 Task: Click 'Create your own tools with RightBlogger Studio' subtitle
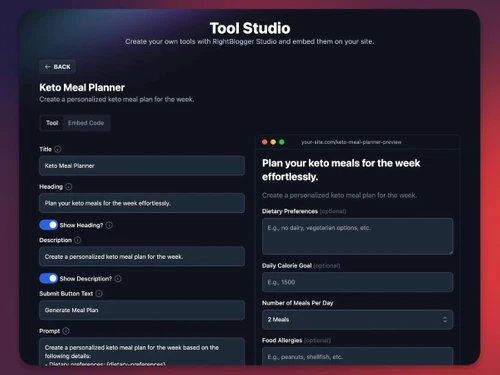(x=250, y=42)
